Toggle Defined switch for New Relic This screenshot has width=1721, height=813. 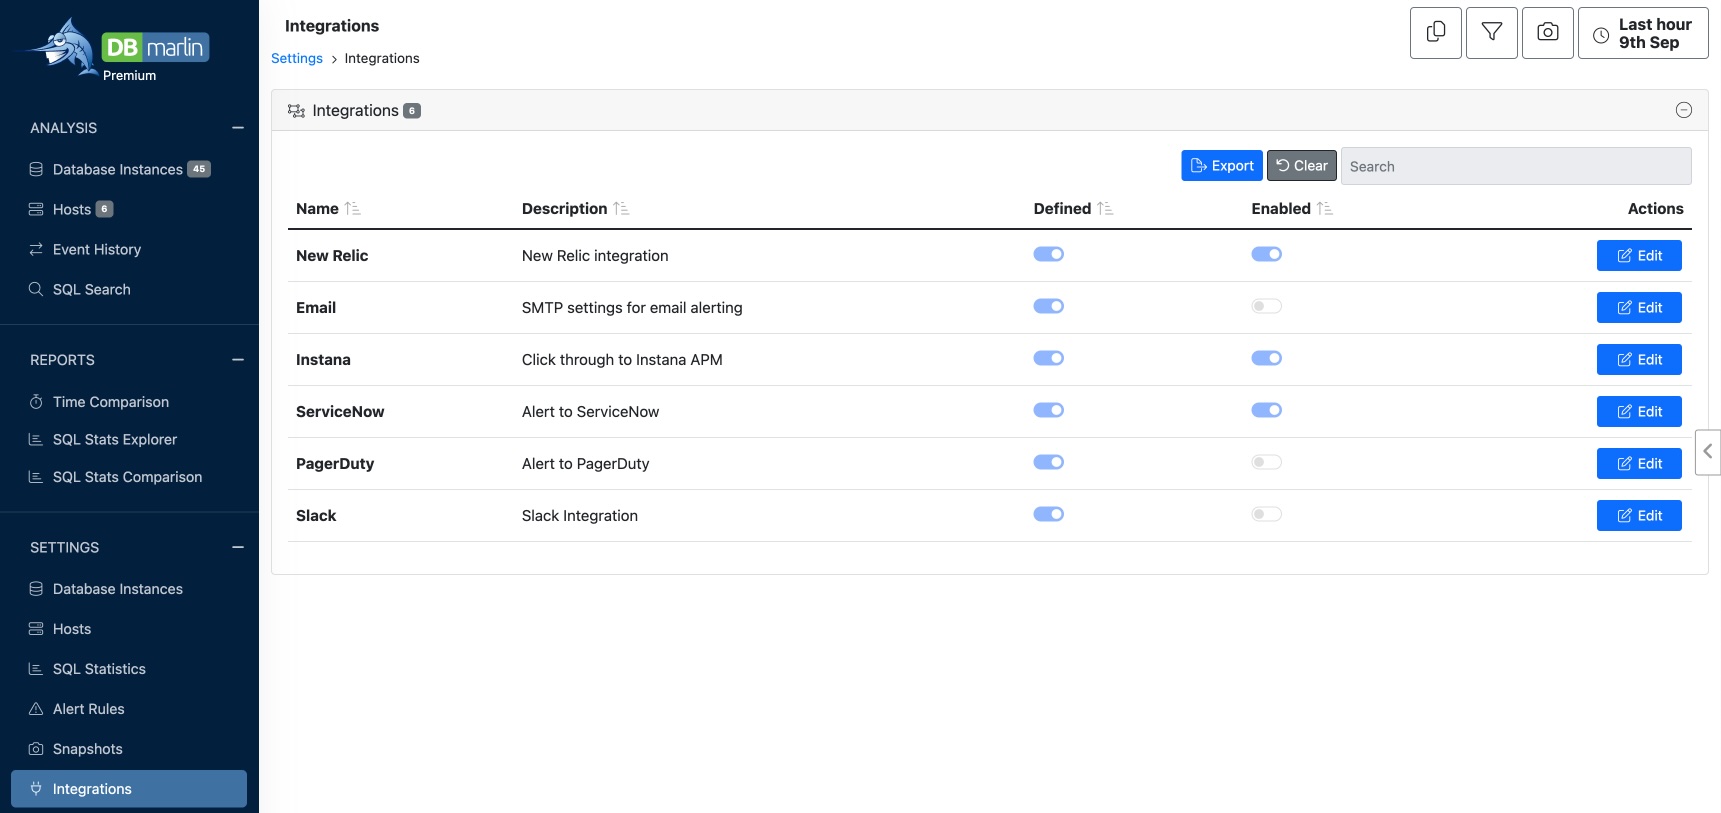tap(1048, 254)
